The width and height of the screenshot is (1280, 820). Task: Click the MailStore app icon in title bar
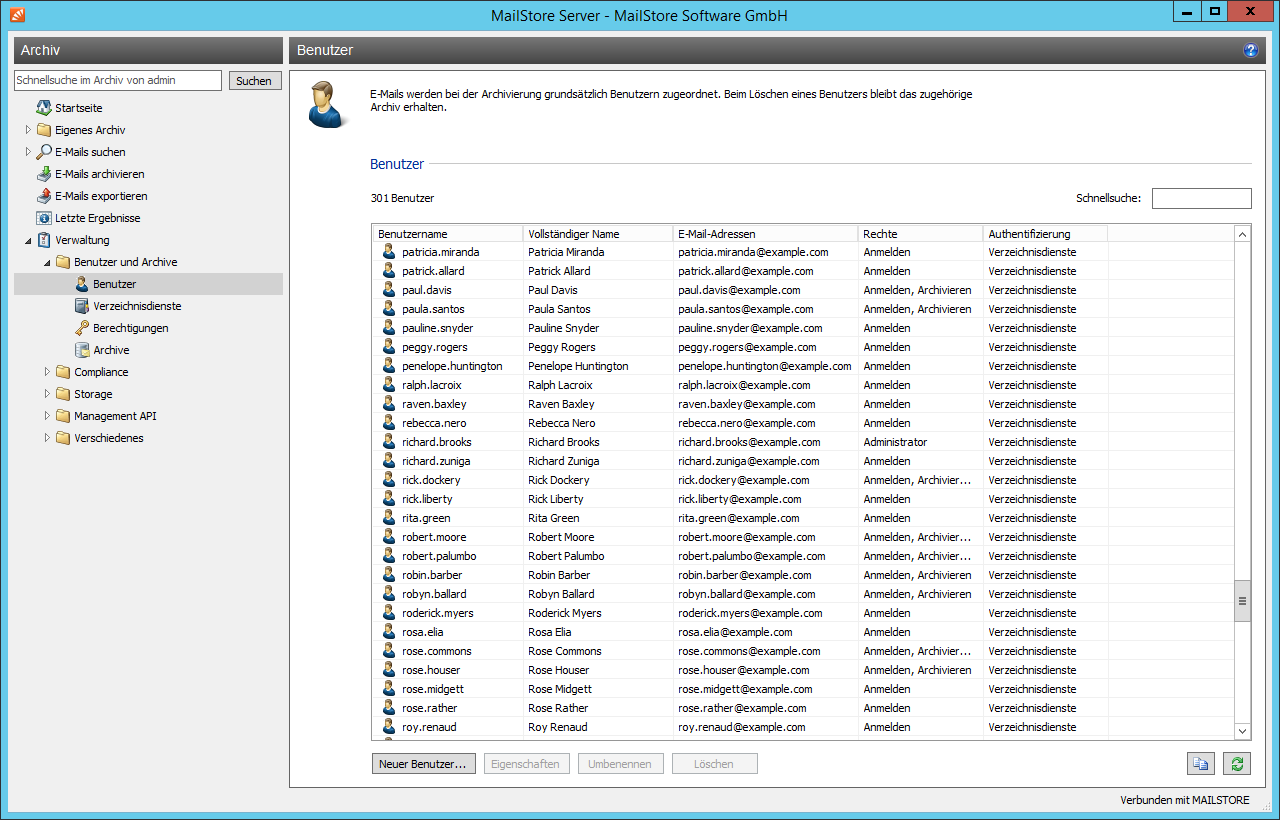coord(16,14)
